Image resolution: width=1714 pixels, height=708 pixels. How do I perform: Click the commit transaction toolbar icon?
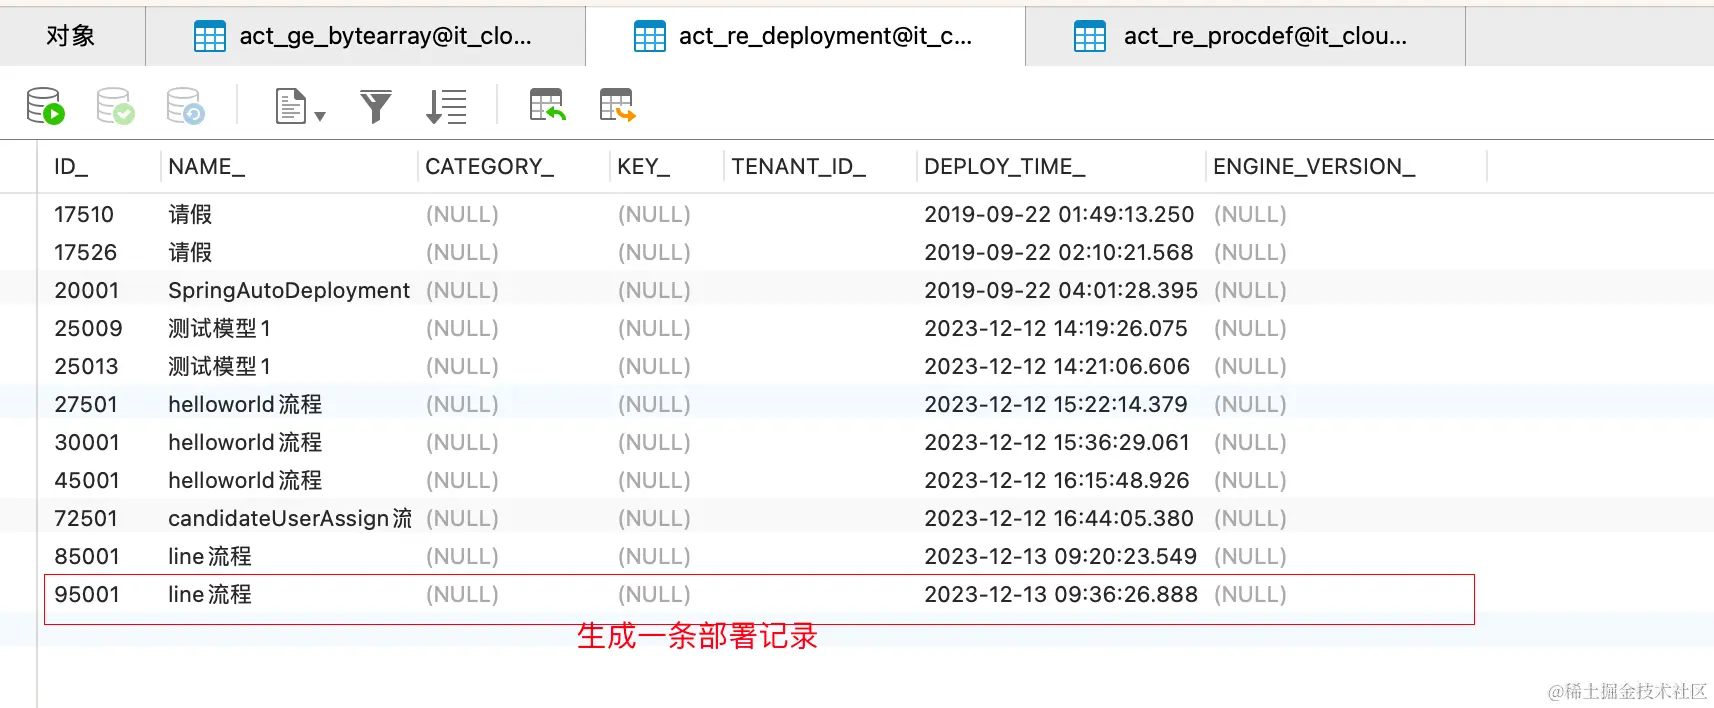click(115, 106)
